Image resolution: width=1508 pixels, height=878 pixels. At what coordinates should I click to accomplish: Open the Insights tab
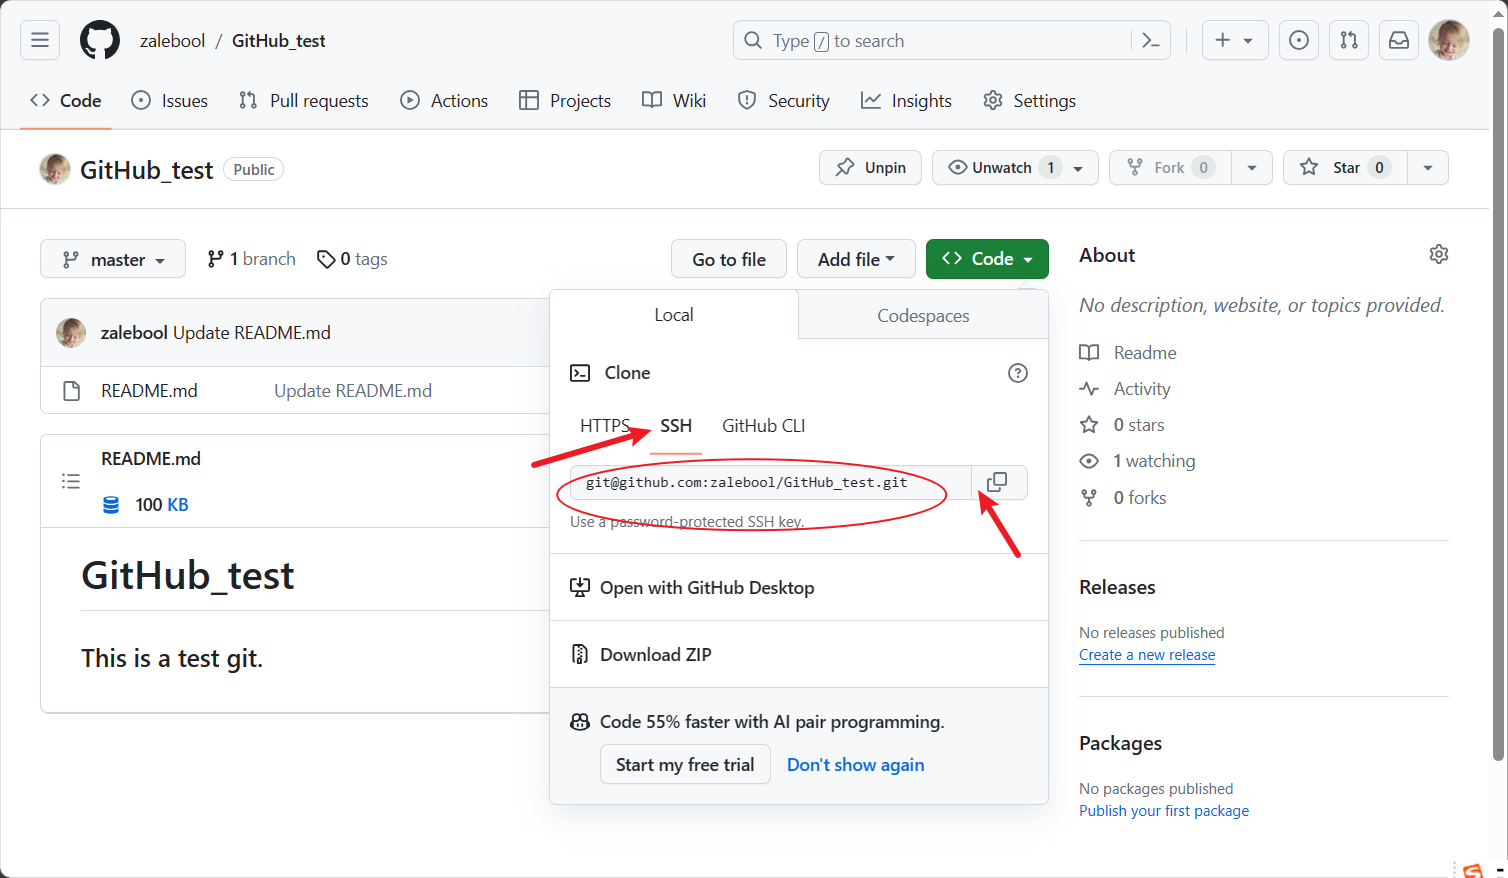907,101
